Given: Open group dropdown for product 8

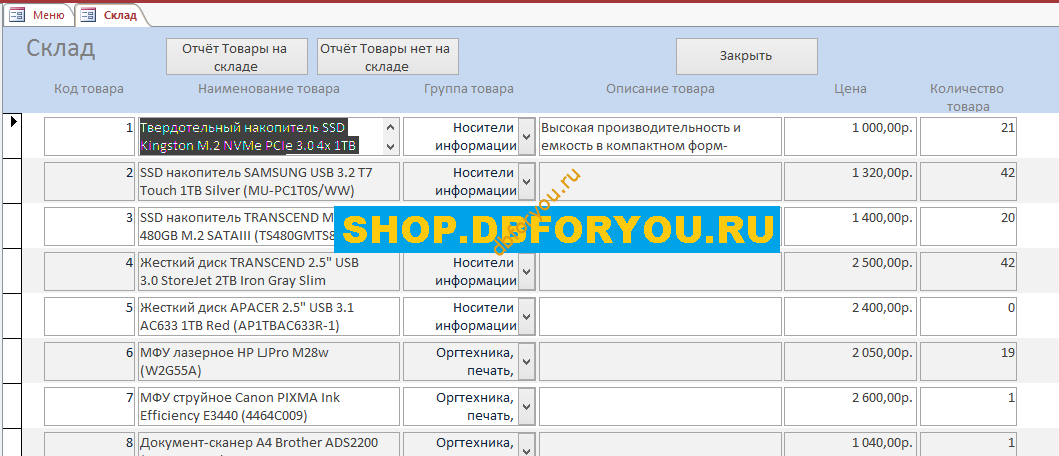Looking at the screenshot, I should click(x=526, y=445).
